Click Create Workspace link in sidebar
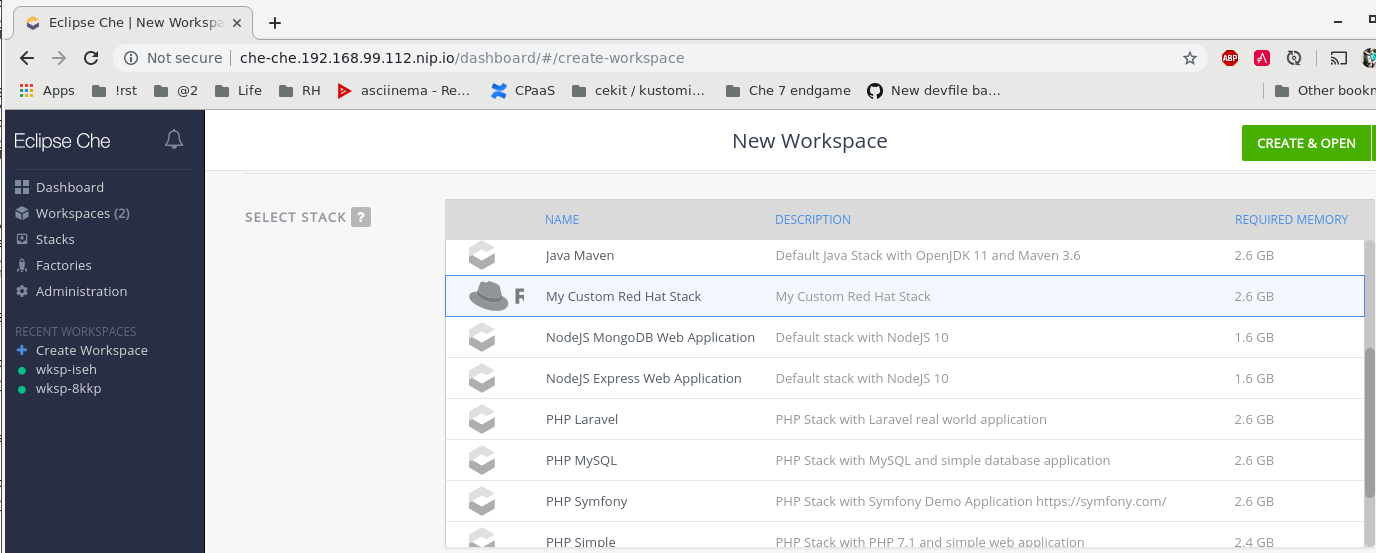 [x=91, y=350]
